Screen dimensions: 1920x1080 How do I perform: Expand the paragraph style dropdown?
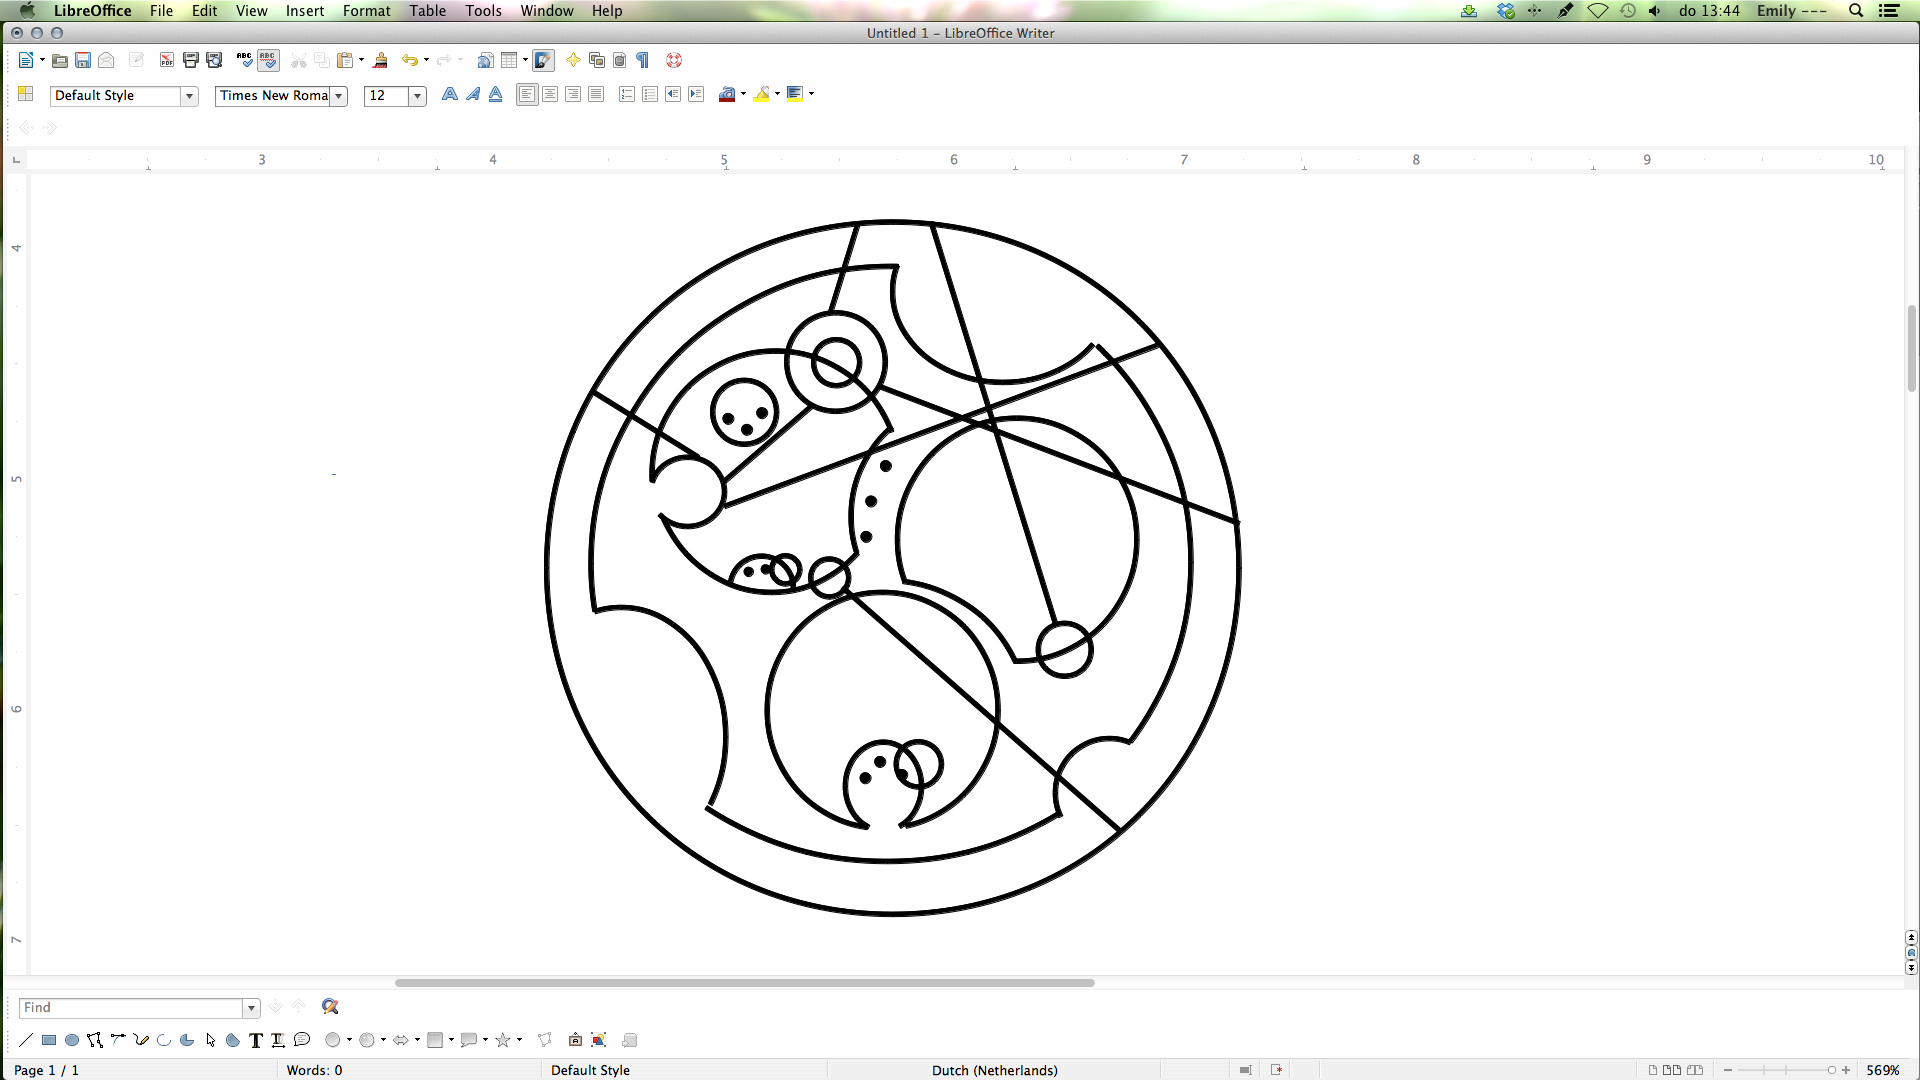point(189,95)
